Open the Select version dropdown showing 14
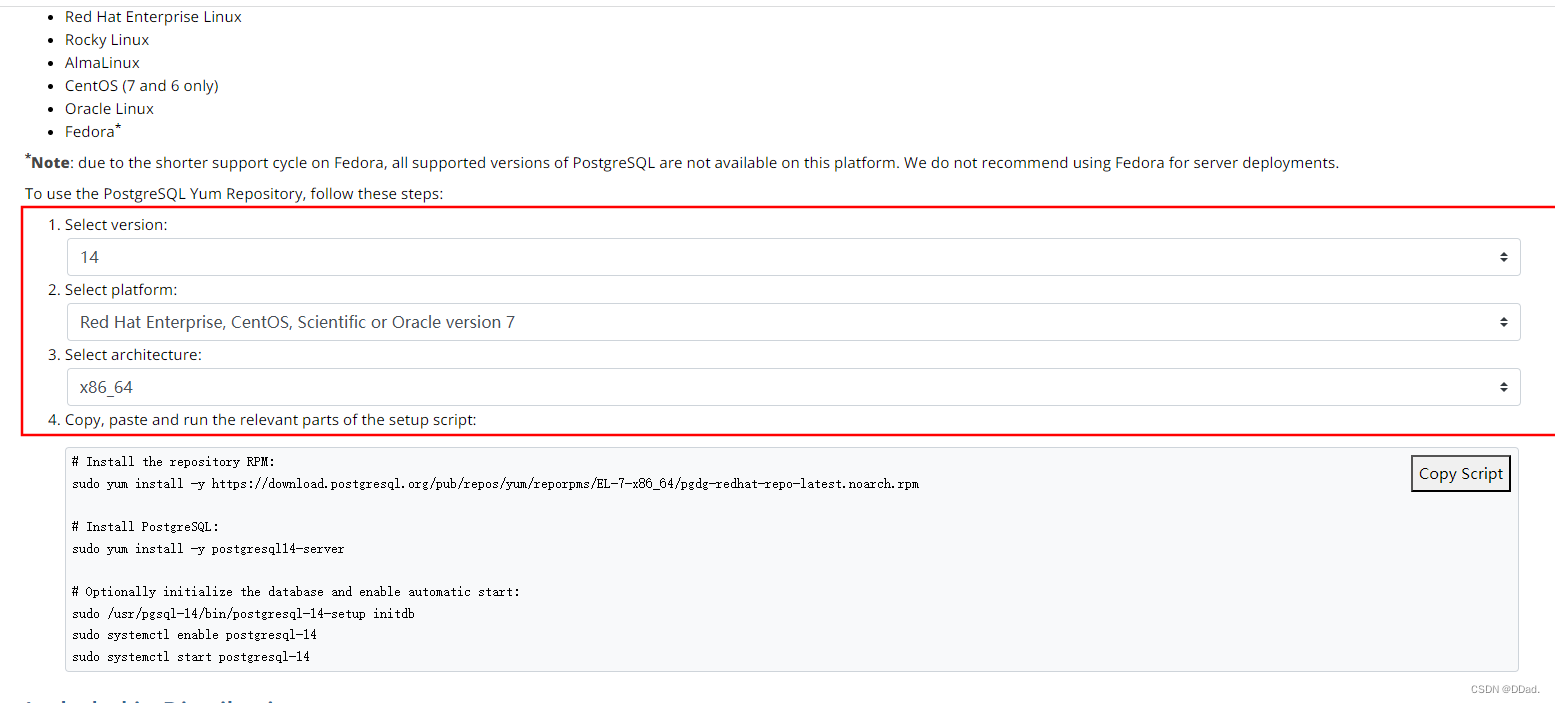The width and height of the screenshot is (1555, 703). (793, 257)
